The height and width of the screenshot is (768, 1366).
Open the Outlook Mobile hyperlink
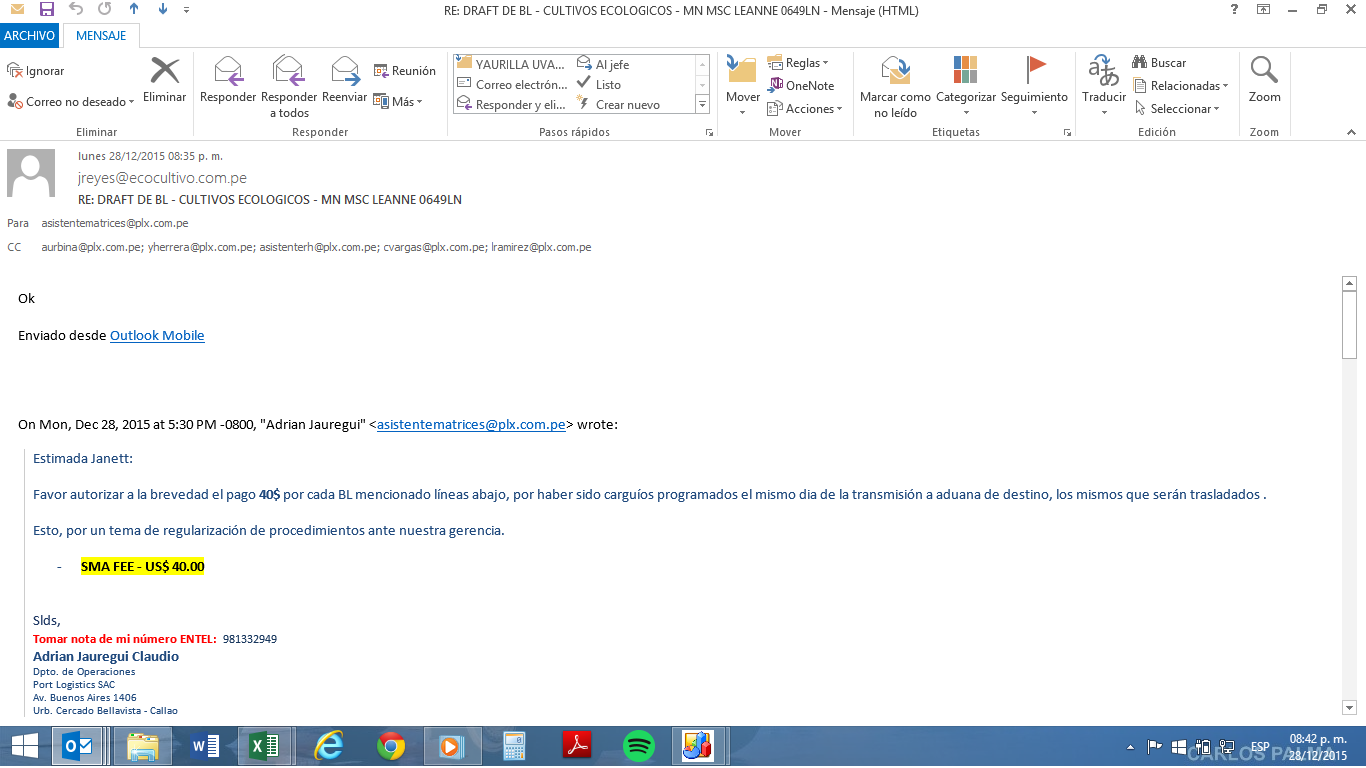pos(157,336)
